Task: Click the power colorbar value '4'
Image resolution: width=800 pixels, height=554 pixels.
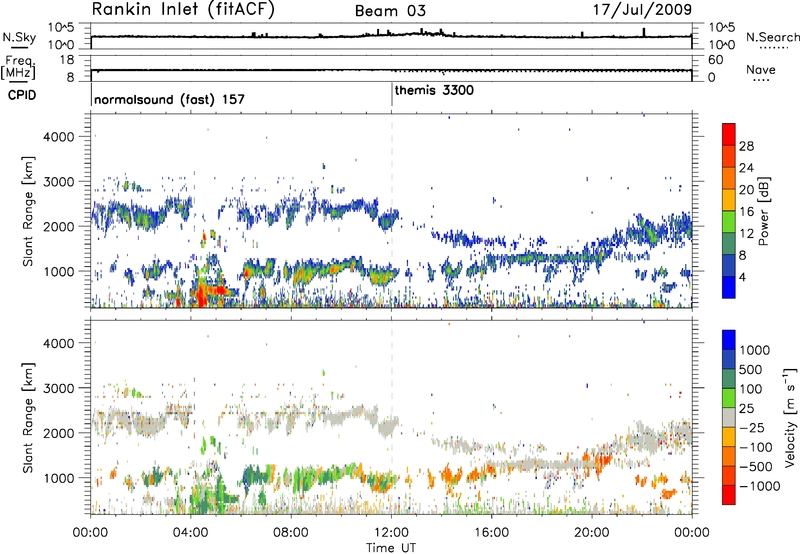Action: pos(743,277)
